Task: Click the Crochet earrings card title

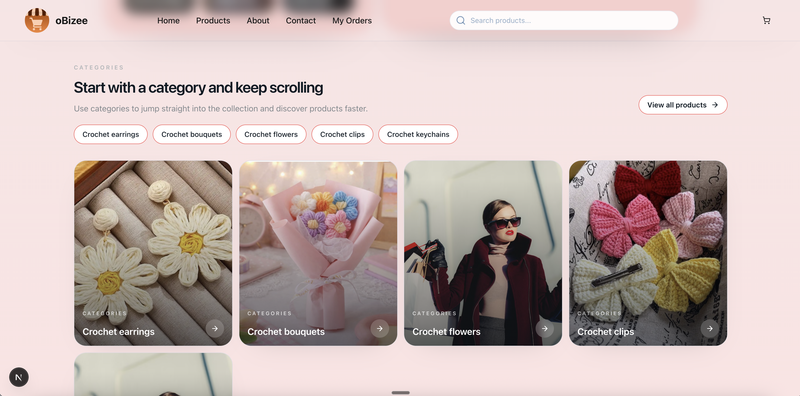Action: pyautogui.click(x=118, y=332)
